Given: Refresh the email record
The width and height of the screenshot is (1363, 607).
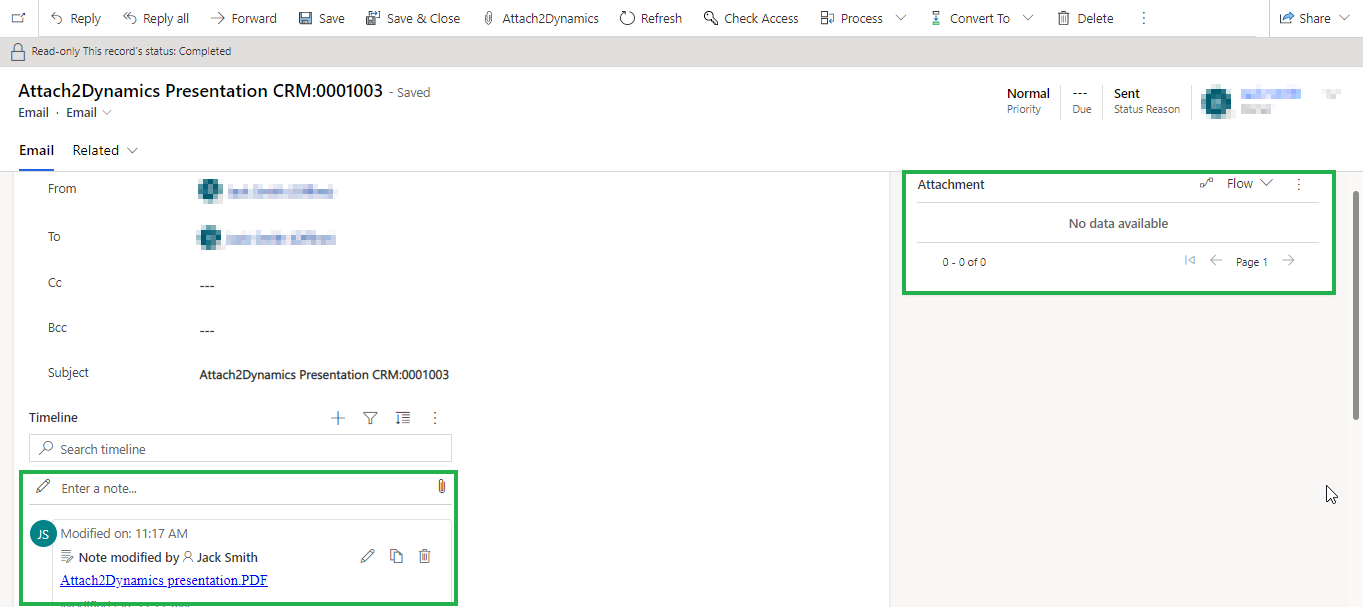Looking at the screenshot, I should click(650, 17).
